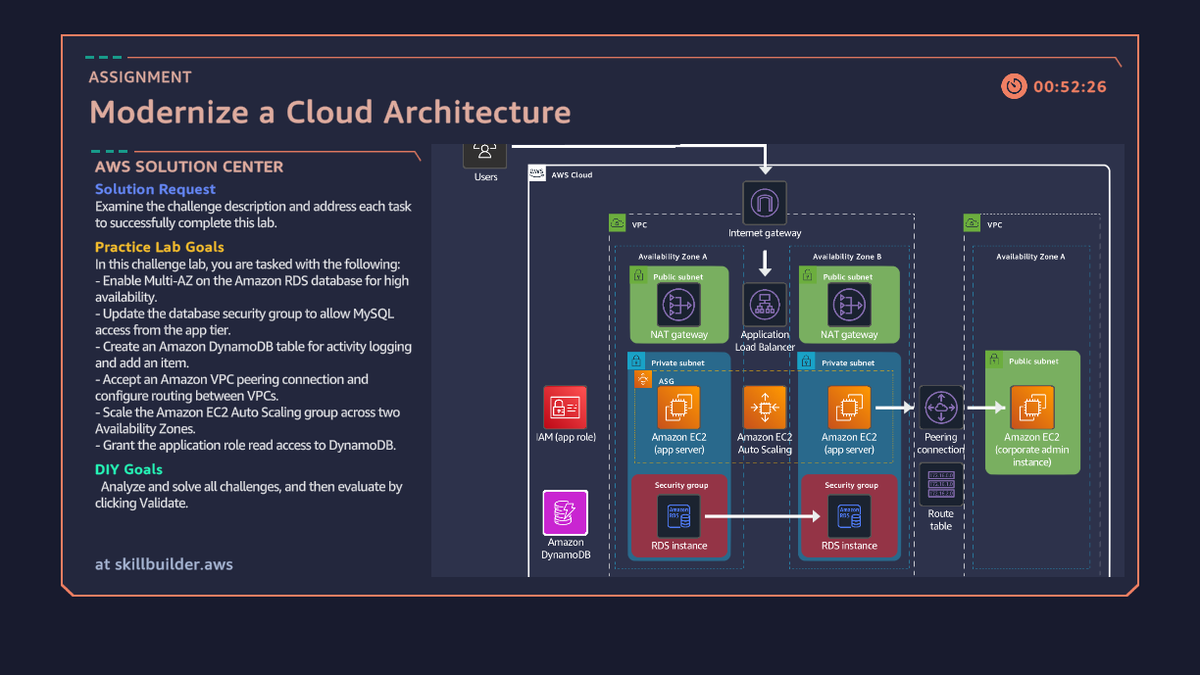The image size is (1200, 675).
Task: Click the VPC icon of the VPC containing the Internet gateway
Action: (x=618, y=223)
